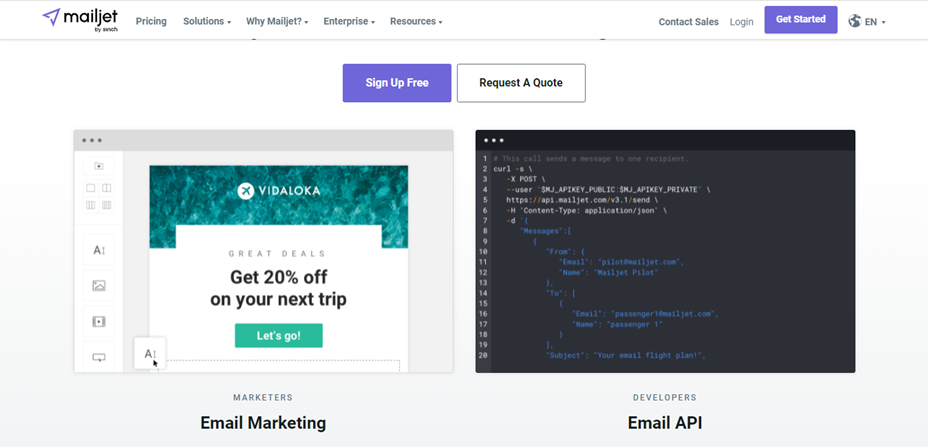Open the Why Mailjet? dropdown

277,21
